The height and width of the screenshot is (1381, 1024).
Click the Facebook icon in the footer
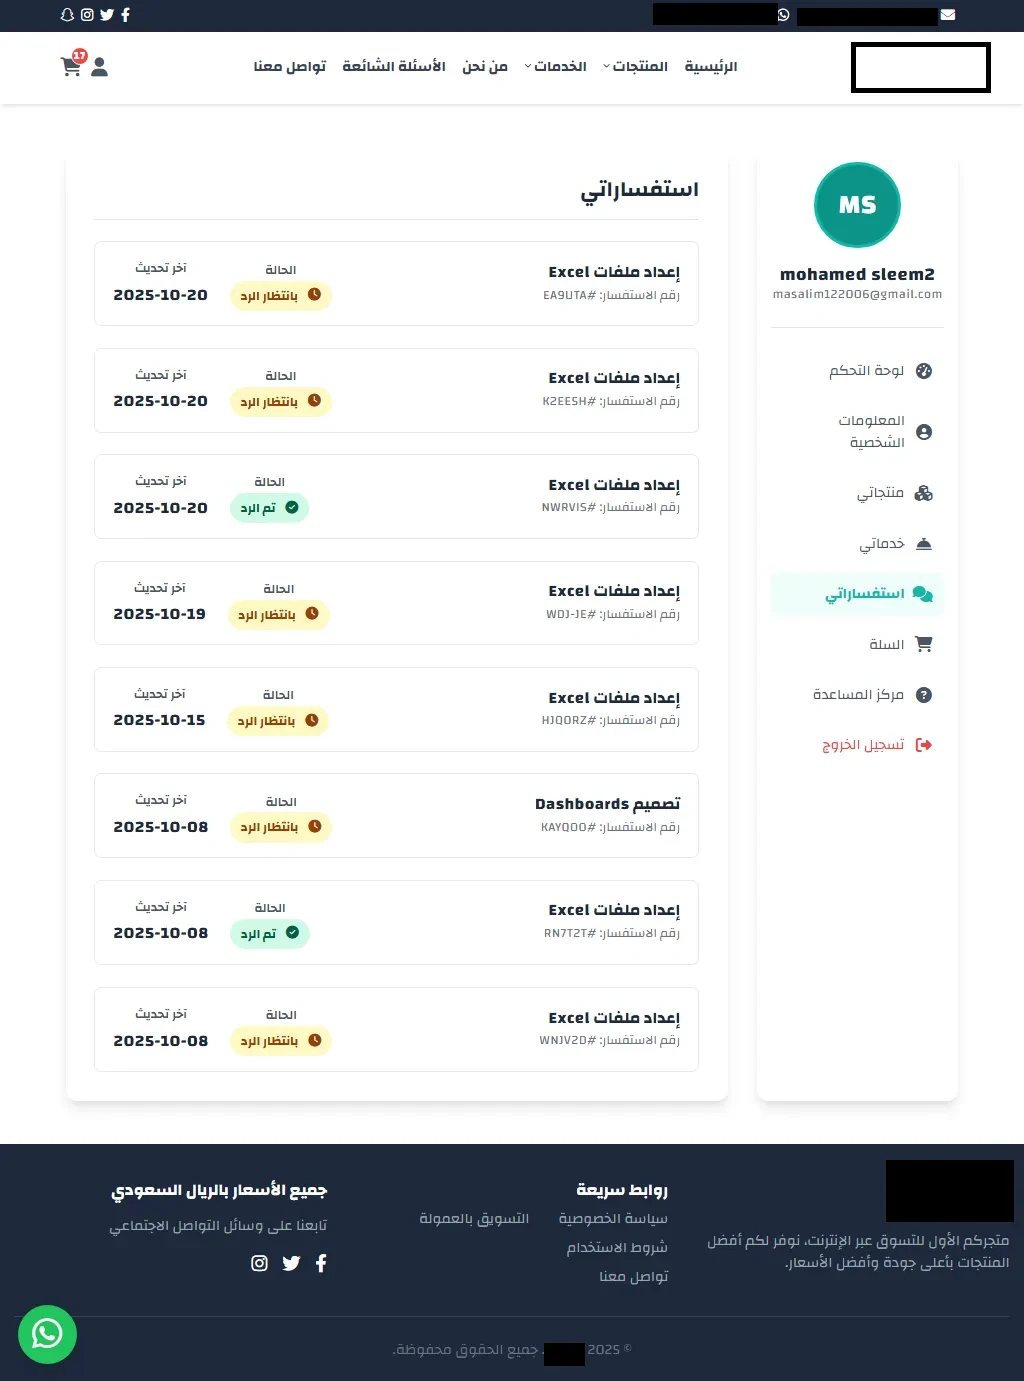click(320, 1263)
